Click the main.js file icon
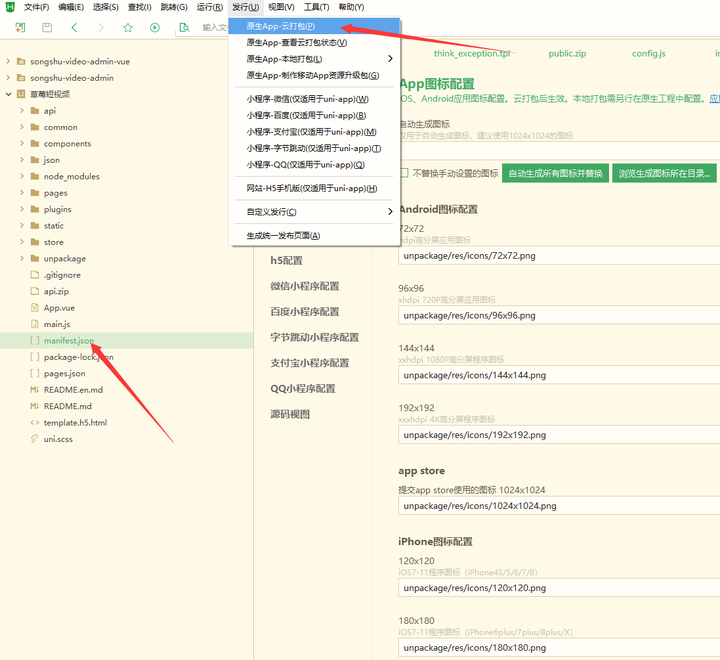Image resolution: width=720 pixels, height=660 pixels. tap(34, 324)
